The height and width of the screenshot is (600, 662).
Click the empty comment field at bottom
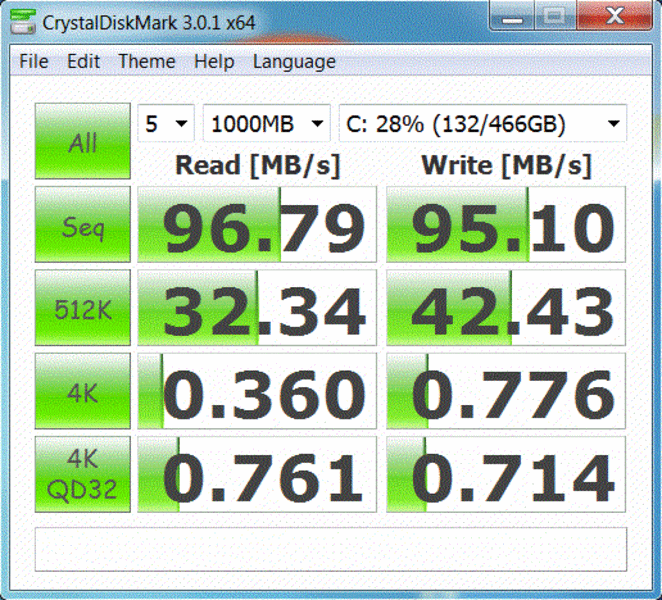pos(331,549)
